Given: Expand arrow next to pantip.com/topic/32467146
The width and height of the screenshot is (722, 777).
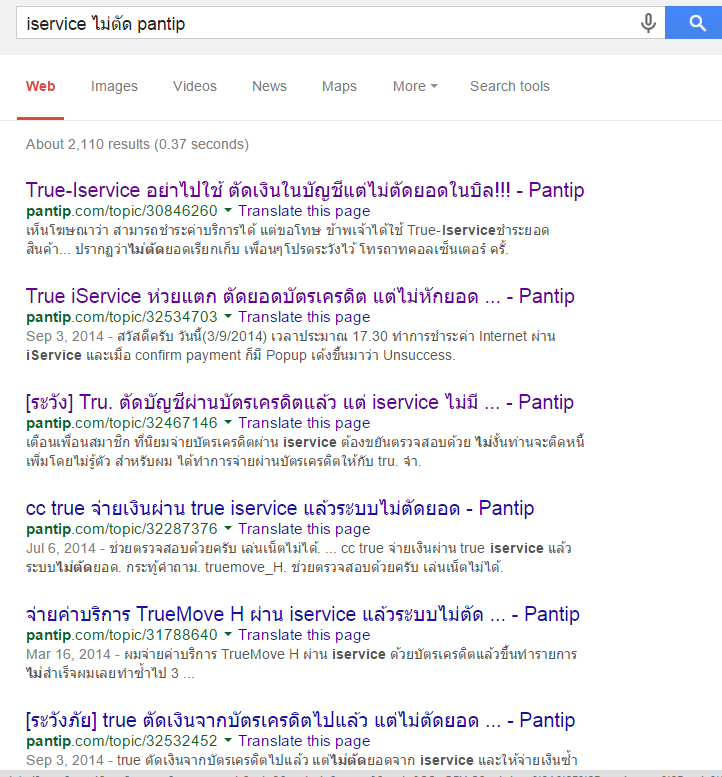Looking at the screenshot, I should pyautogui.click(x=228, y=423).
